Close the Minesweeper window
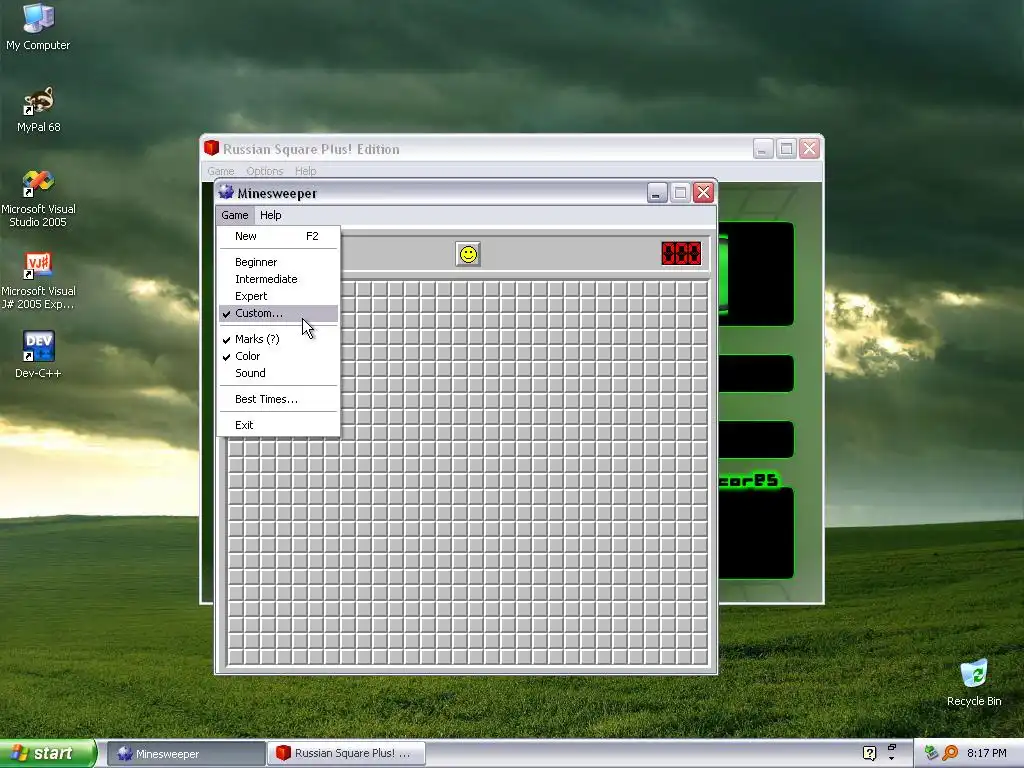This screenshot has width=1024, height=768. pos(703,193)
